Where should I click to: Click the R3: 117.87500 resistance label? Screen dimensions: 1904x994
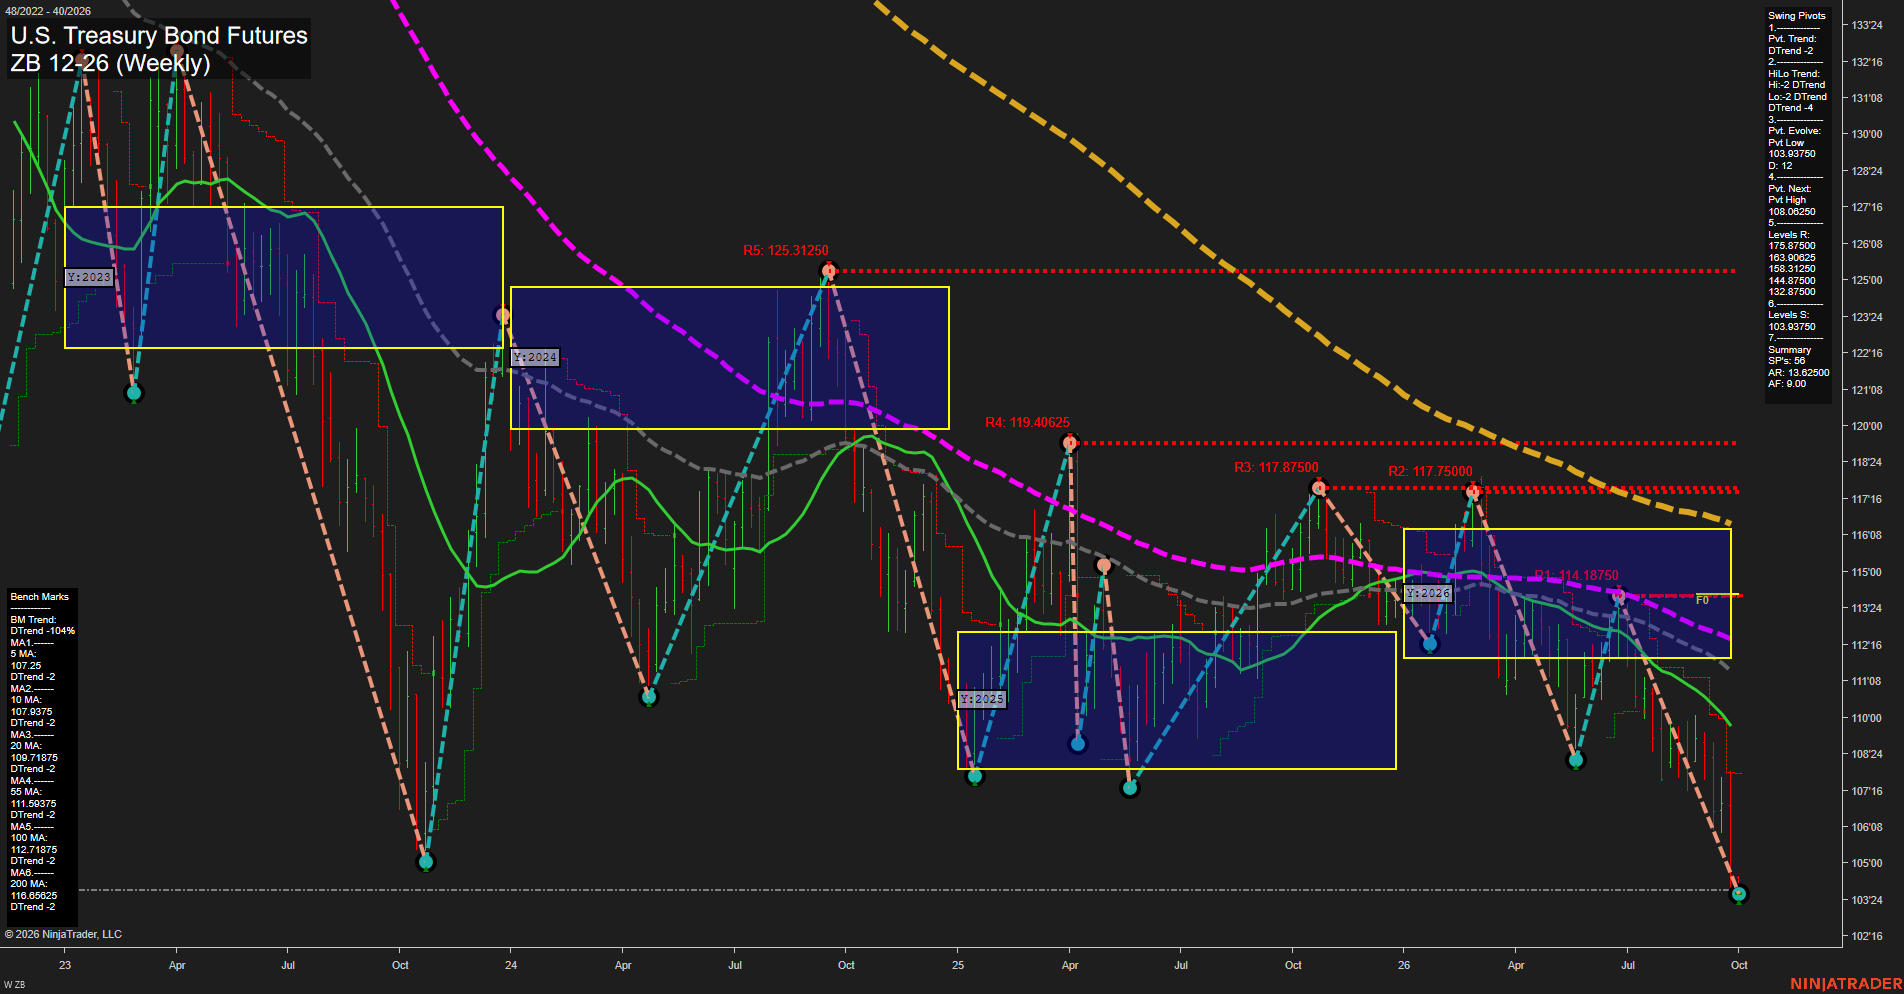pyautogui.click(x=1276, y=467)
